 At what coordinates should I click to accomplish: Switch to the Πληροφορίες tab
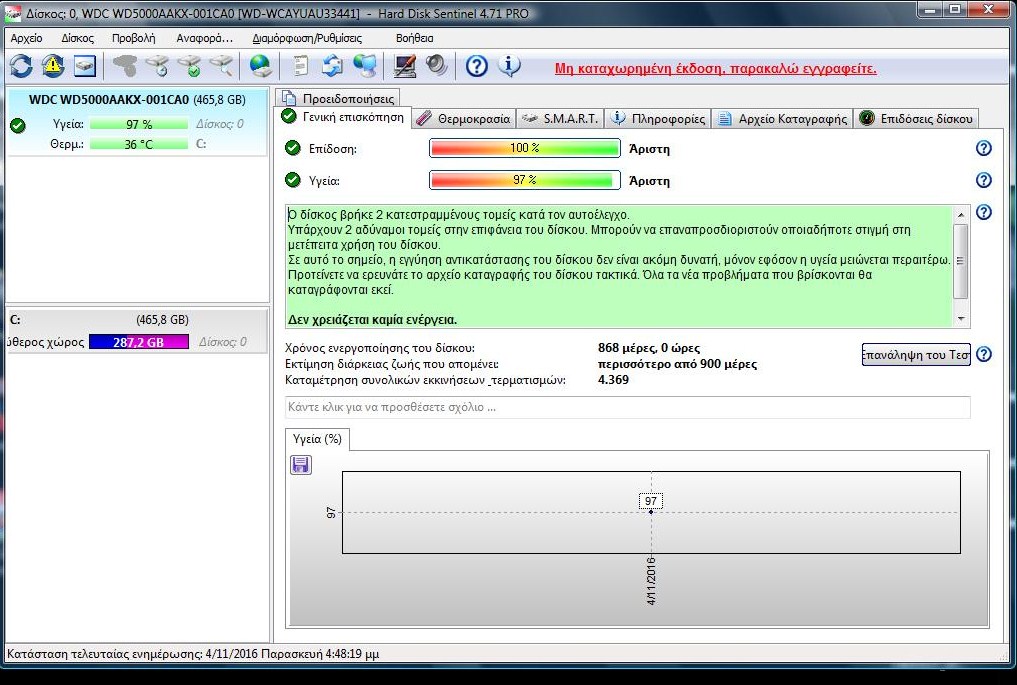[658, 119]
